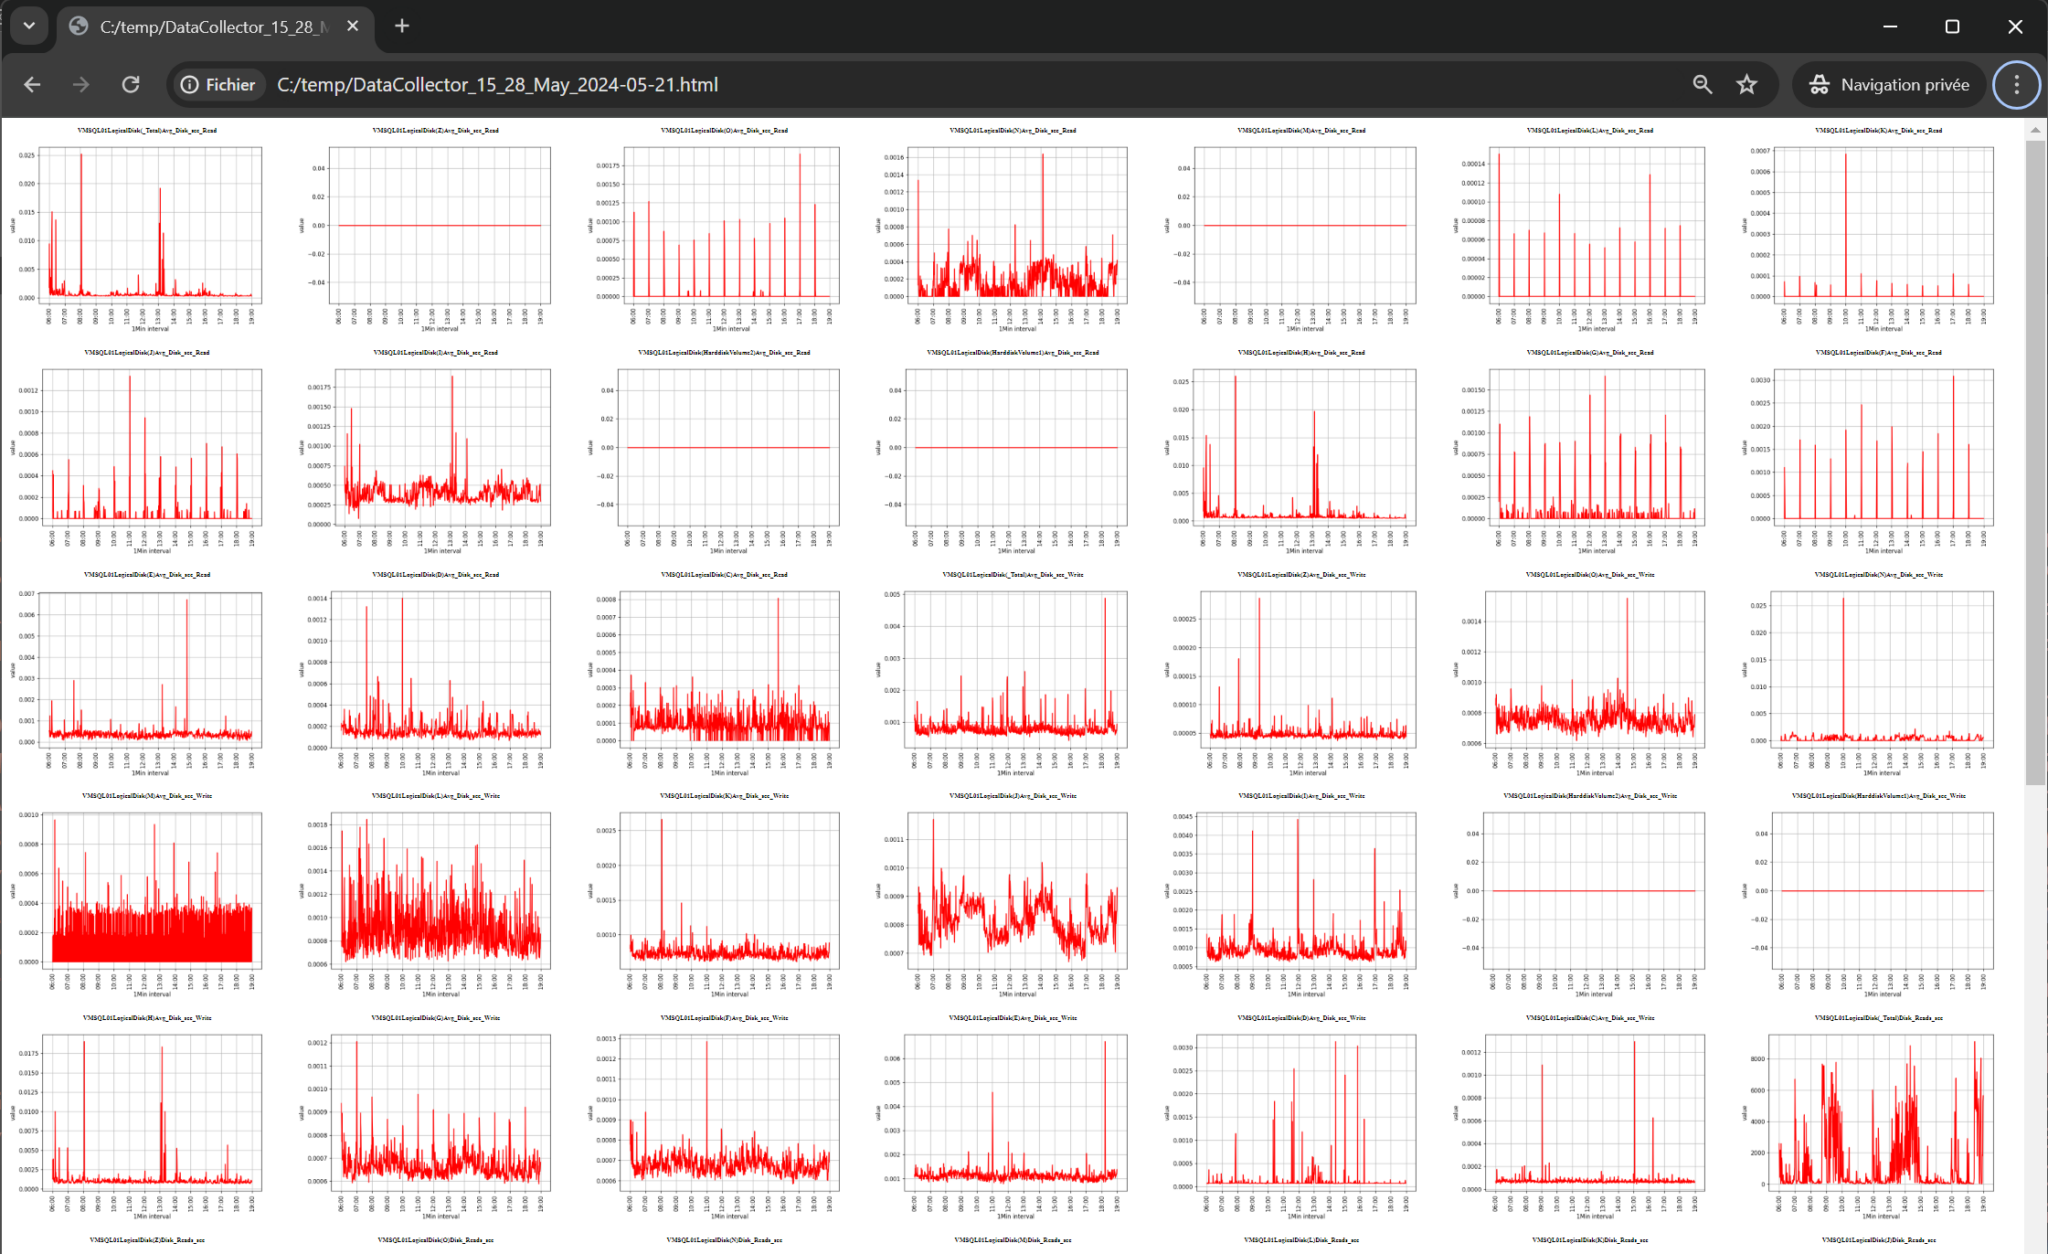This screenshot has height=1254, width=2048.
Task: Click the forward navigation arrow
Action: coord(81,85)
